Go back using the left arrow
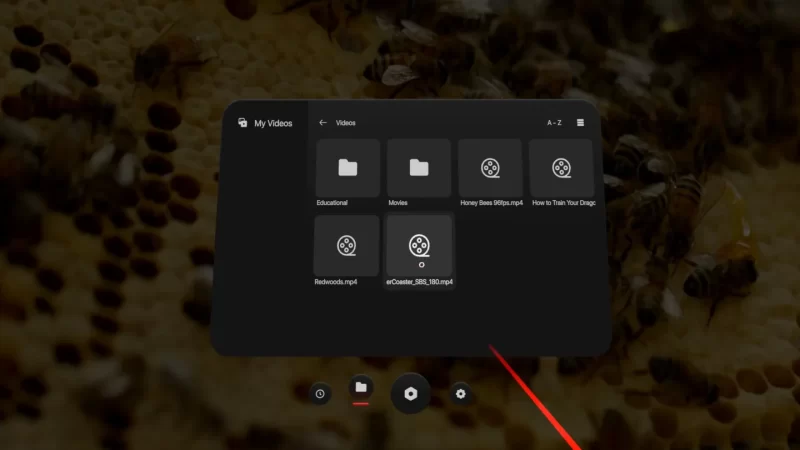800x450 pixels. [x=323, y=123]
